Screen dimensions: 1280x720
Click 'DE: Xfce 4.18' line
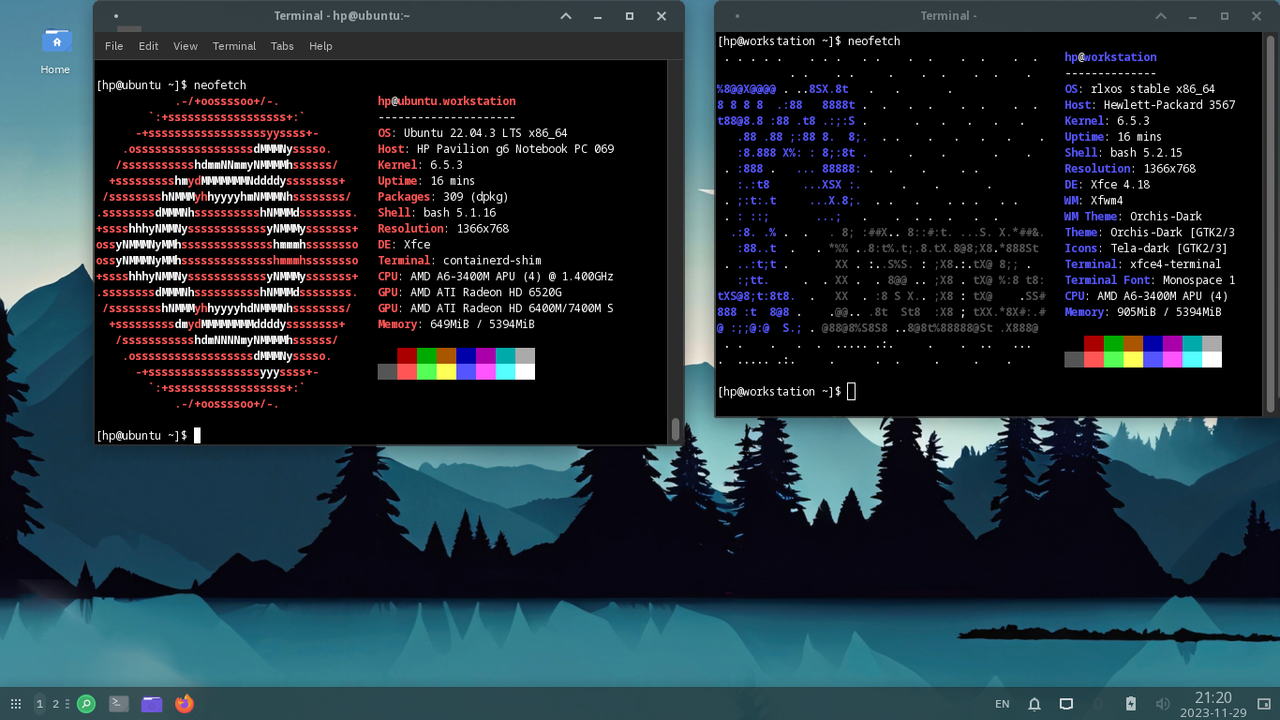(1107, 185)
